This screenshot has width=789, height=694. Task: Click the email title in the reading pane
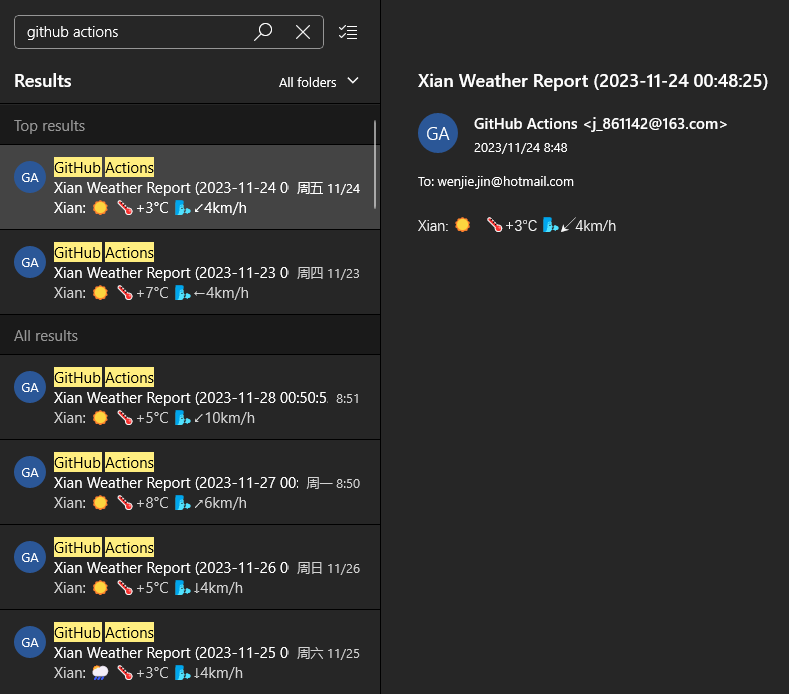pos(593,81)
